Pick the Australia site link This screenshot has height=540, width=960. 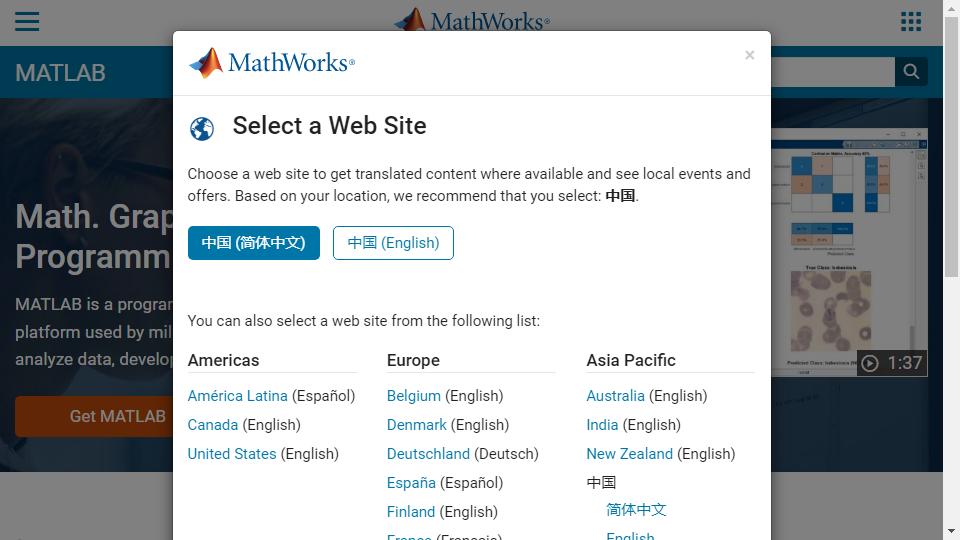[615, 396]
